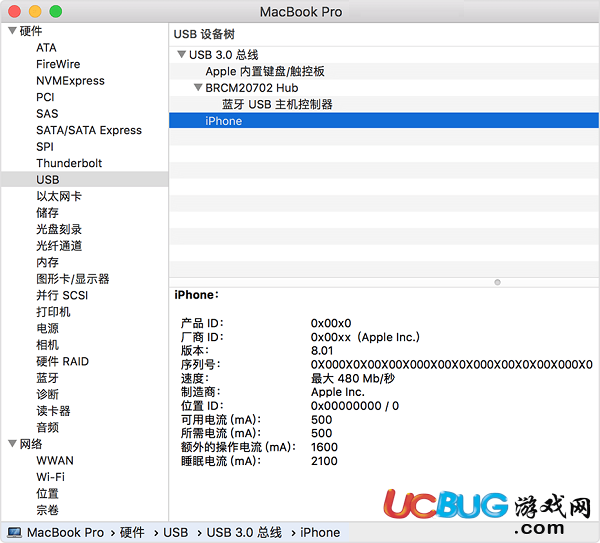This screenshot has height=543, width=600.
Task: Select 读卡器 in the sidebar
Action: [x=53, y=411]
